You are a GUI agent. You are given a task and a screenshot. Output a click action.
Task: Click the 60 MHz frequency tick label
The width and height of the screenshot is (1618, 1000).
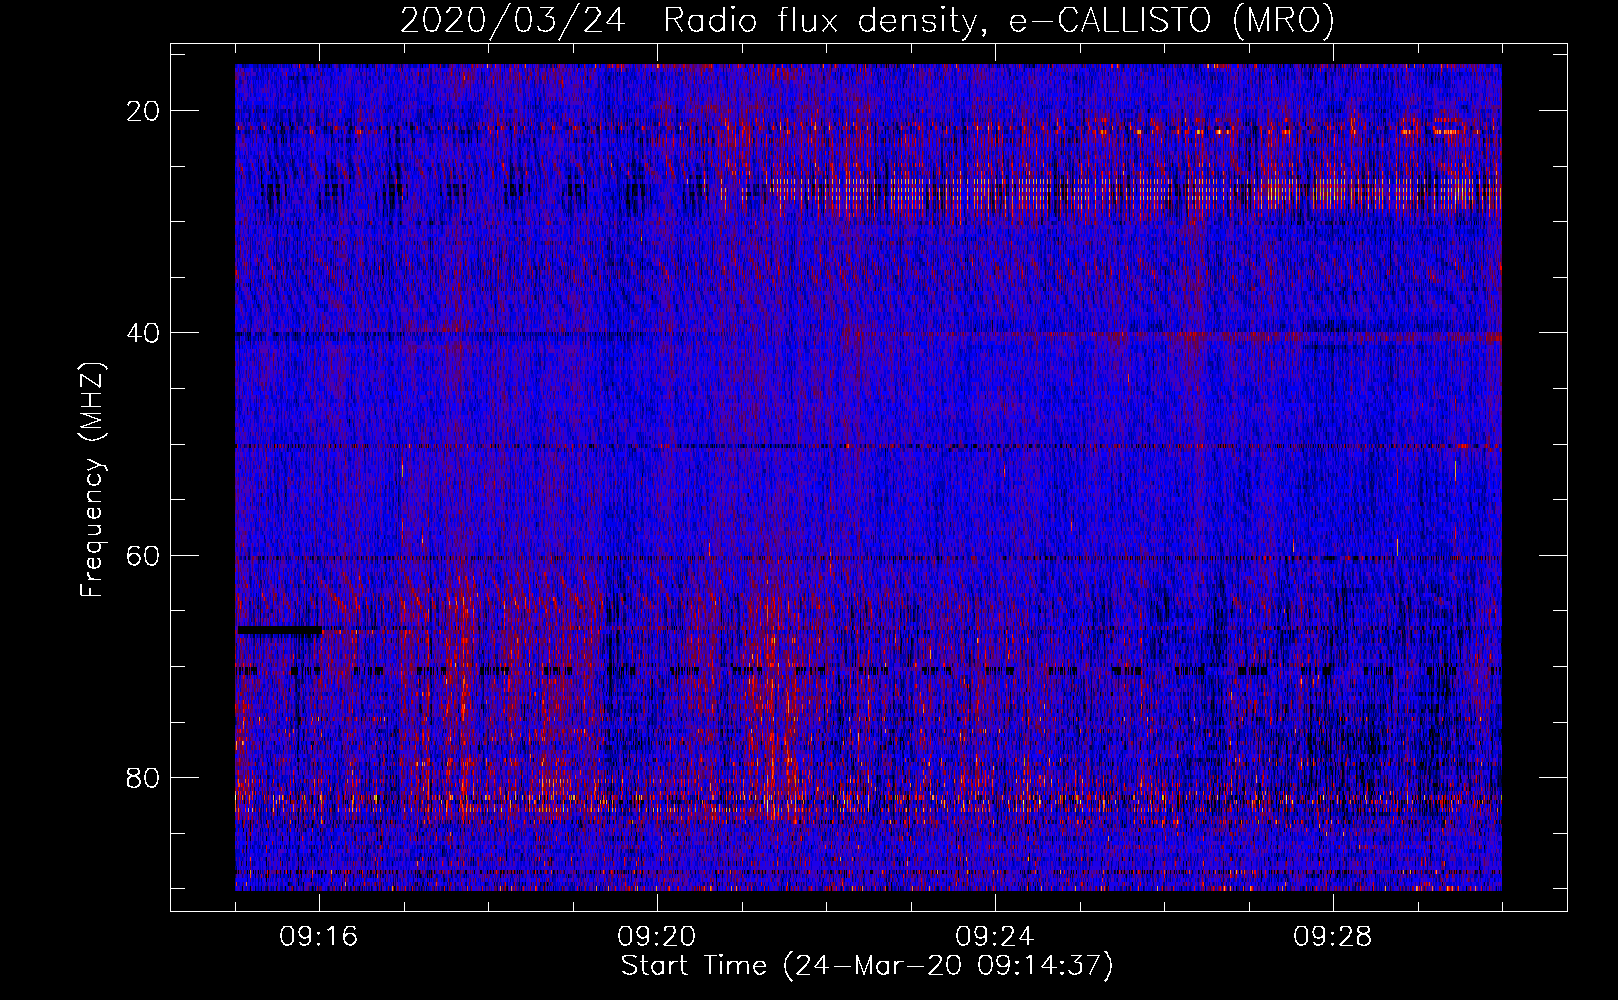143,555
